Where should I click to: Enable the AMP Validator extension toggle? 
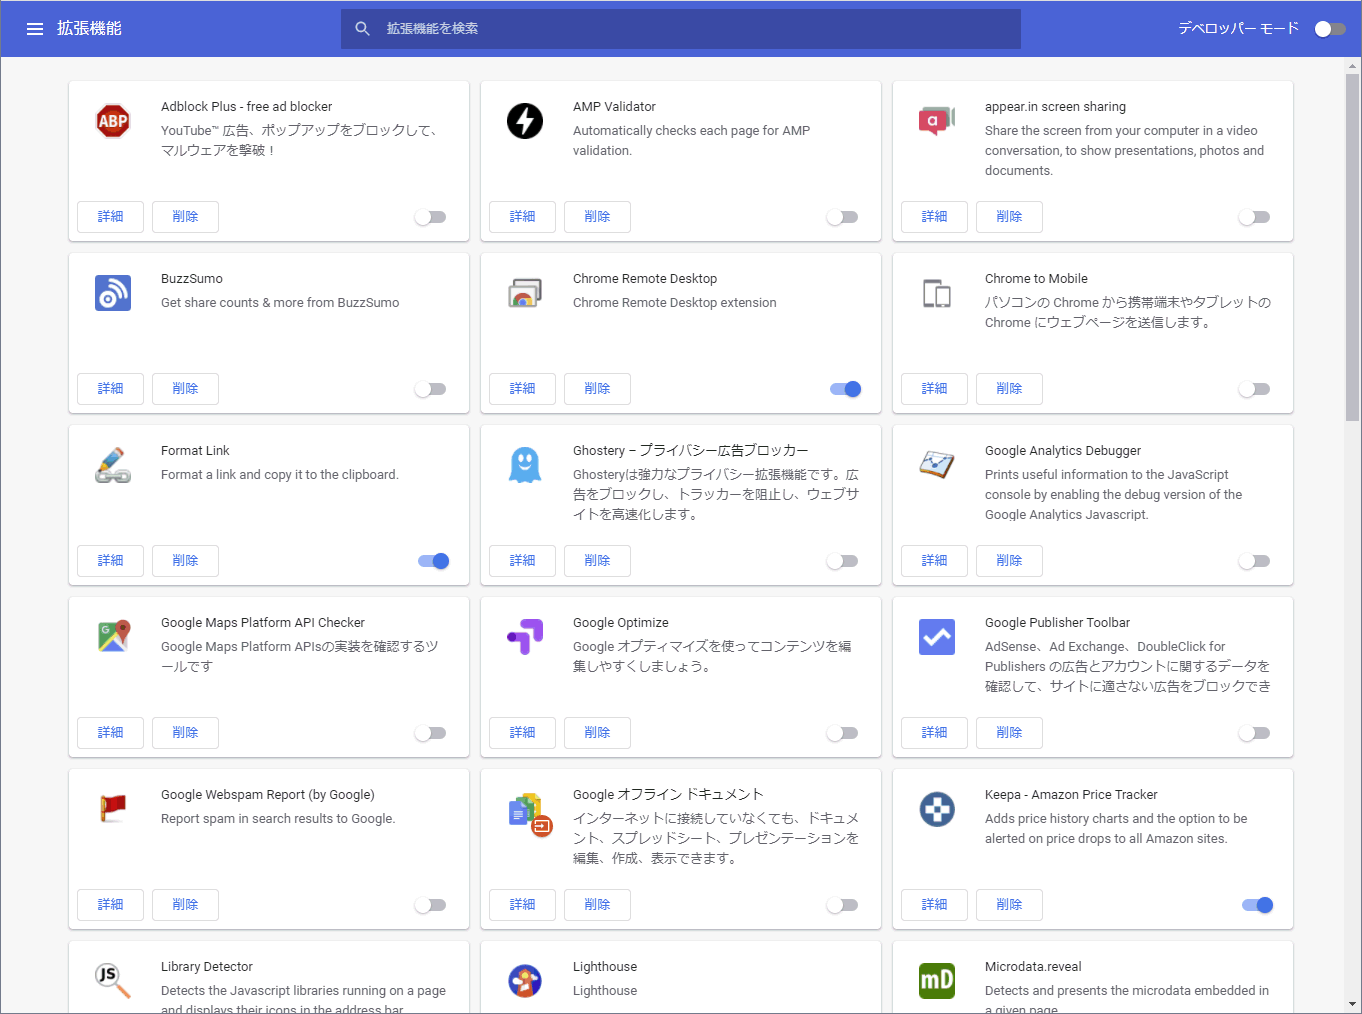tap(843, 217)
